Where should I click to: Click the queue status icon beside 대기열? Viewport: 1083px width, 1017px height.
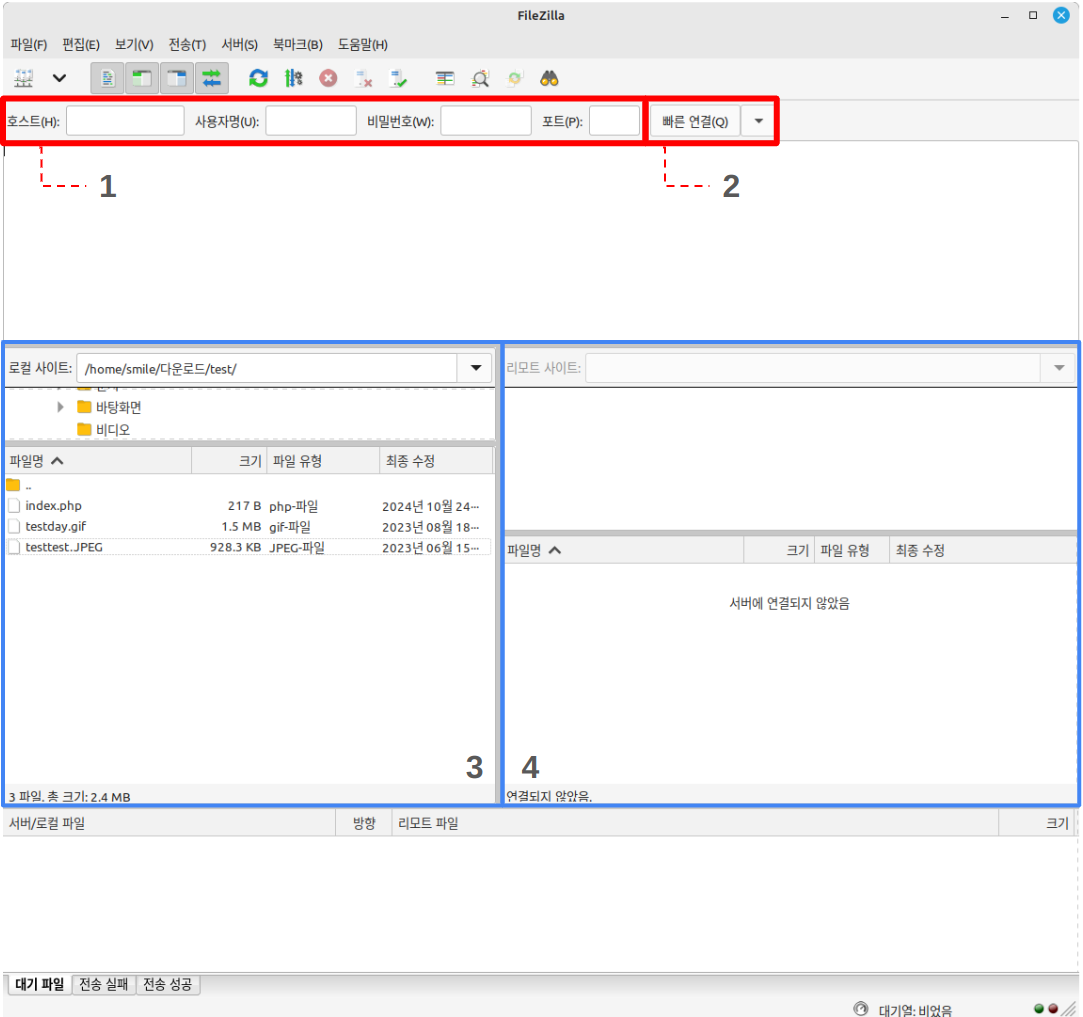(x=861, y=1009)
